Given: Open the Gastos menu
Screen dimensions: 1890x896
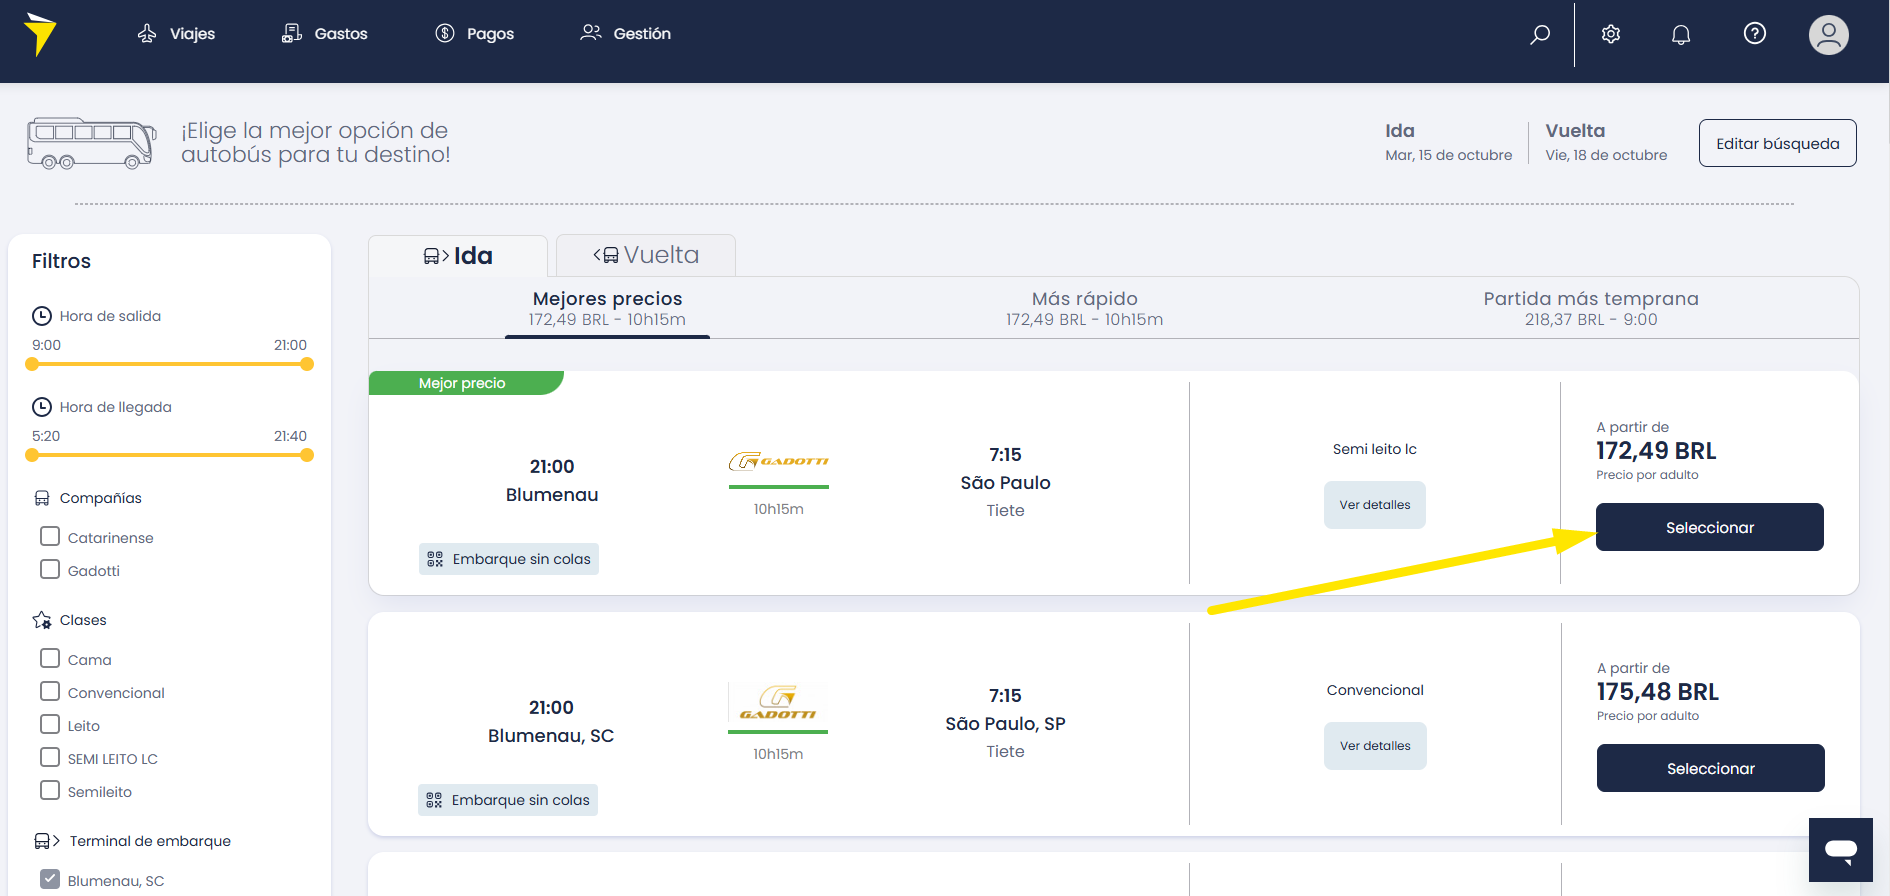Looking at the screenshot, I should coord(325,34).
